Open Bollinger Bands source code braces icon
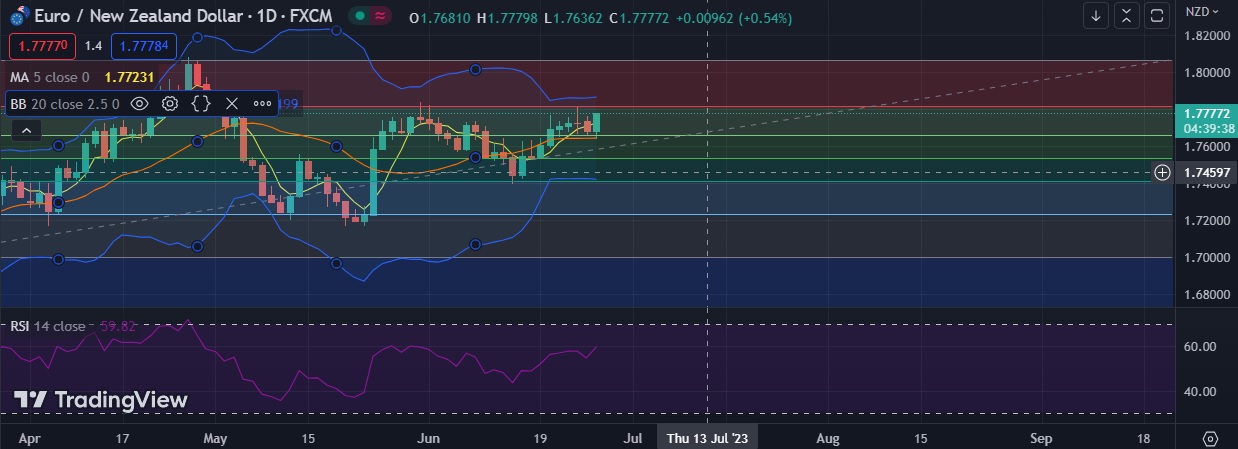This screenshot has width=1238, height=449. pos(201,103)
